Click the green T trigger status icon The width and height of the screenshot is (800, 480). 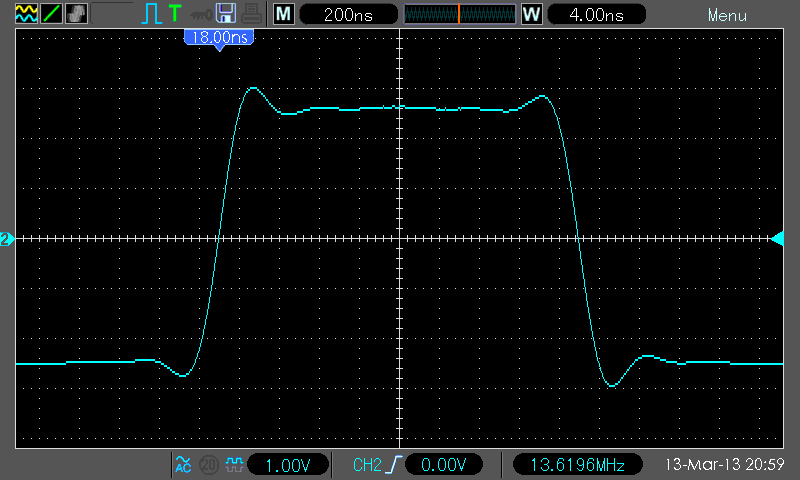(x=174, y=13)
